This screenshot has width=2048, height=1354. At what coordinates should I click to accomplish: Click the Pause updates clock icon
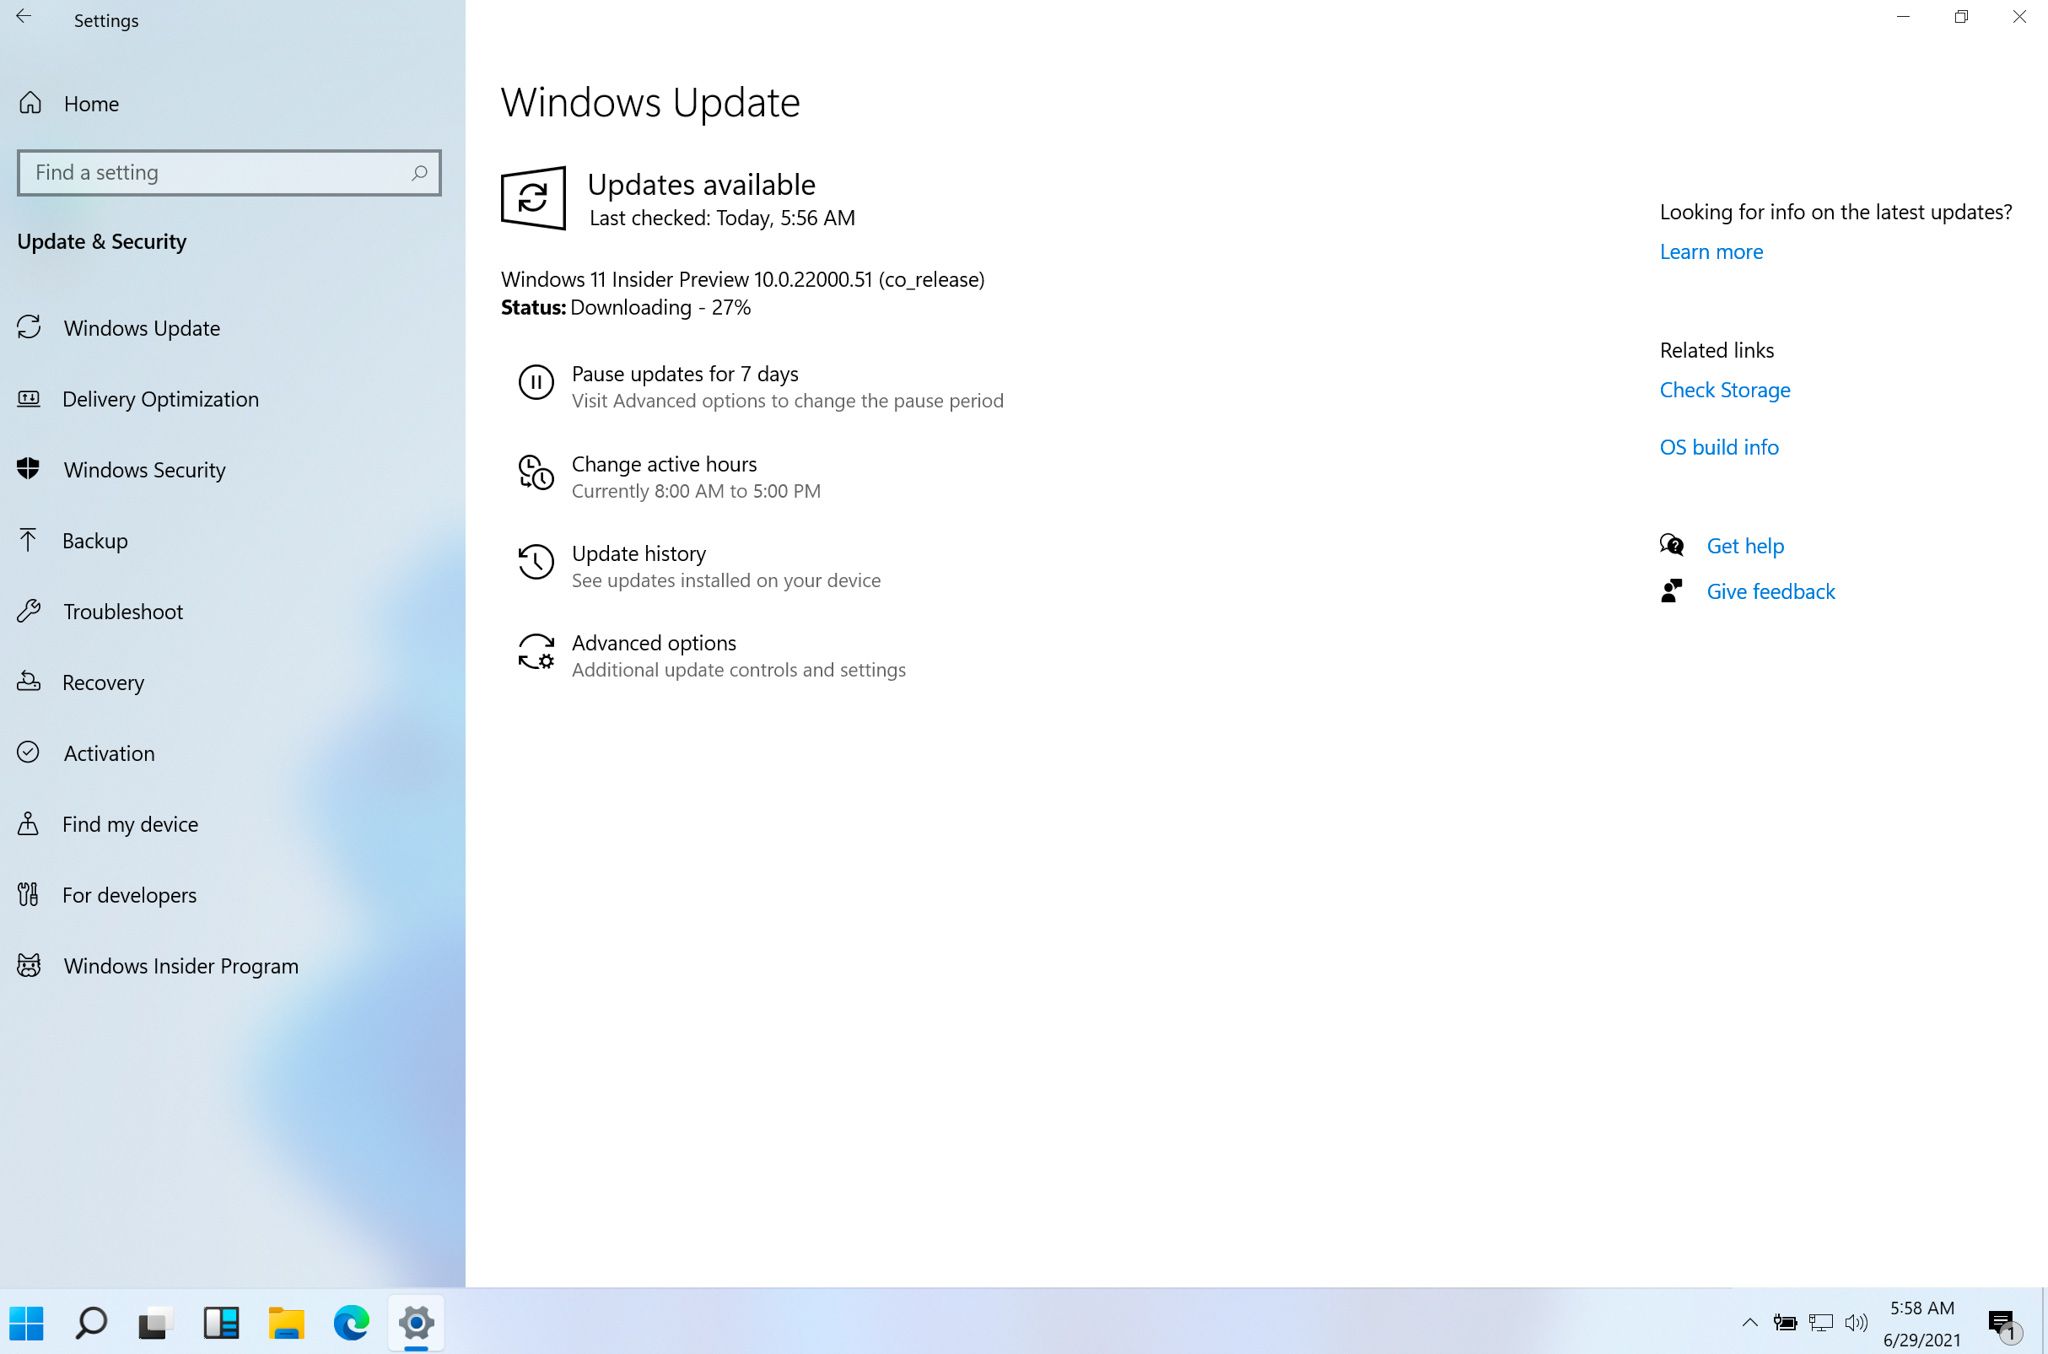[535, 379]
